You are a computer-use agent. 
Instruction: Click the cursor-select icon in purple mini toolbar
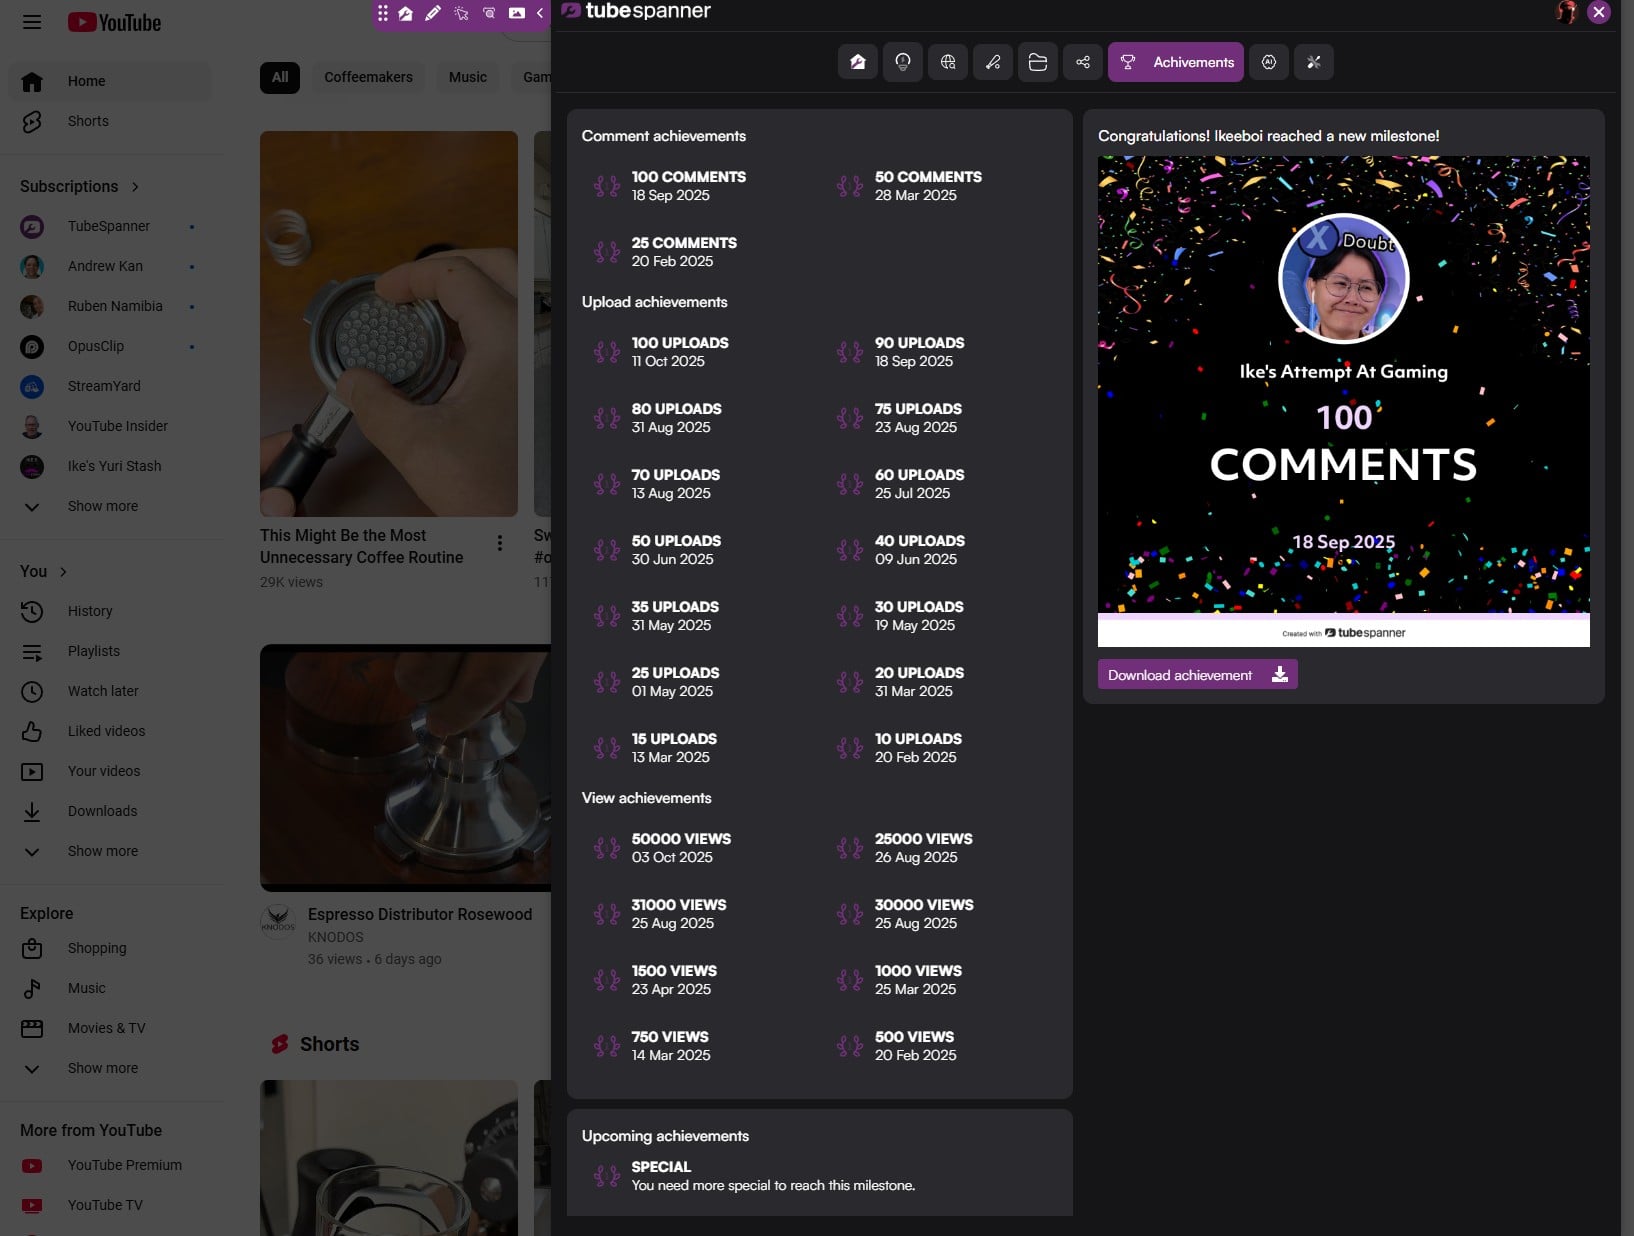point(461,13)
